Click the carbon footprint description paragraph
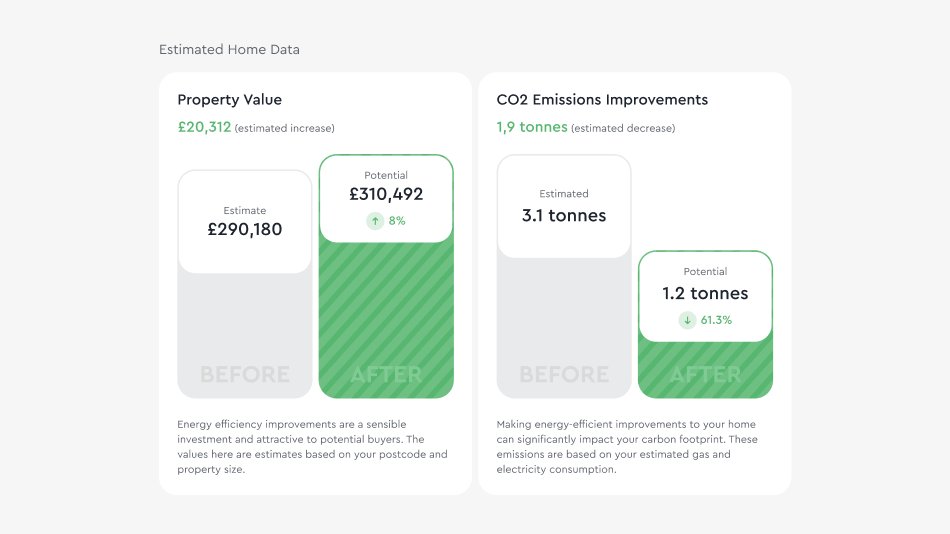The image size is (950, 534). pyautogui.click(x=627, y=447)
